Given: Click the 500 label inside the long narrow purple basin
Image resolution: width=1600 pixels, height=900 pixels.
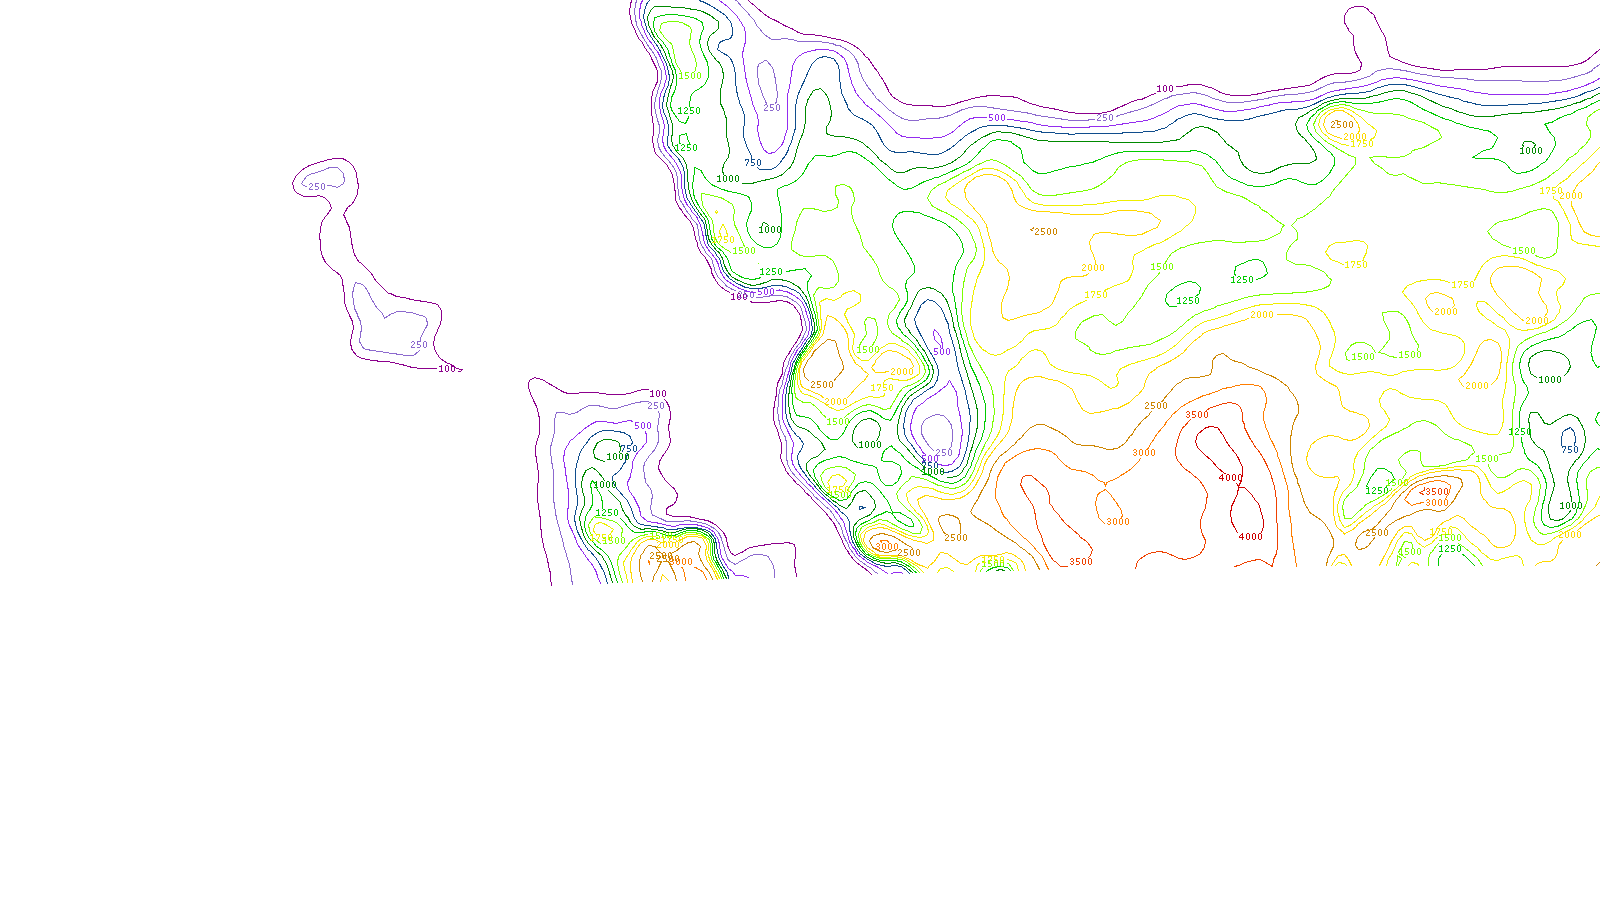Looking at the screenshot, I should (x=942, y=352).
